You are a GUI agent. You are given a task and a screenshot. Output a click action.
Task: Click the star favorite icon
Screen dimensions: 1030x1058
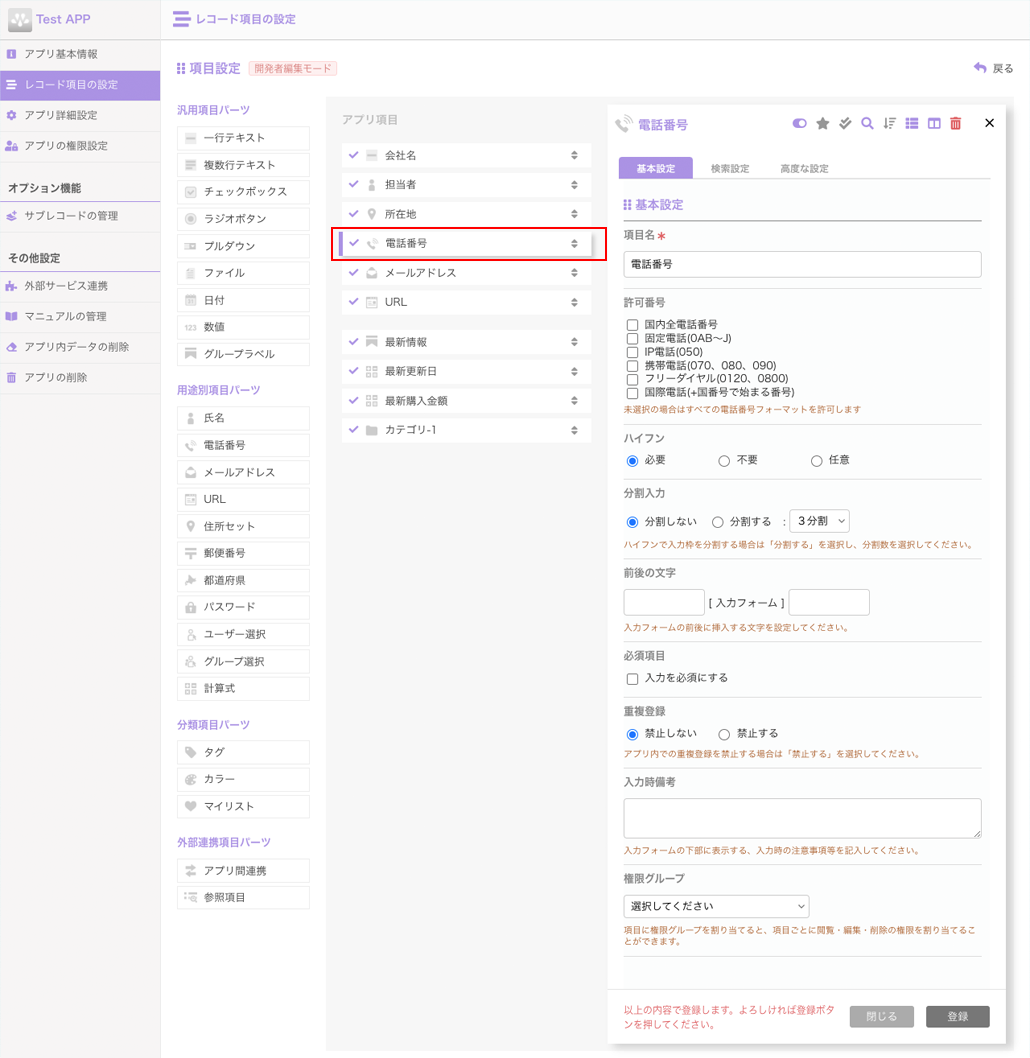(822, 123)
